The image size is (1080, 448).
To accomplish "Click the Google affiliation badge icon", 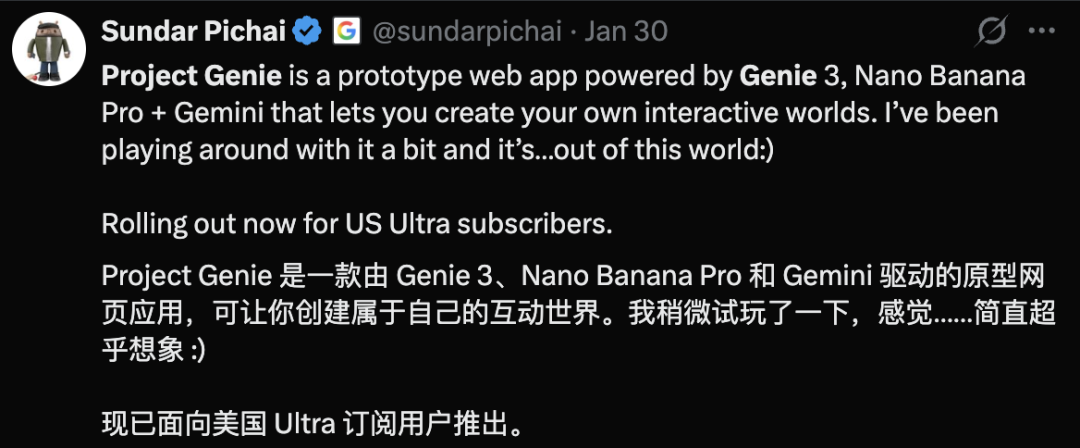I will [x=346, y=32].
